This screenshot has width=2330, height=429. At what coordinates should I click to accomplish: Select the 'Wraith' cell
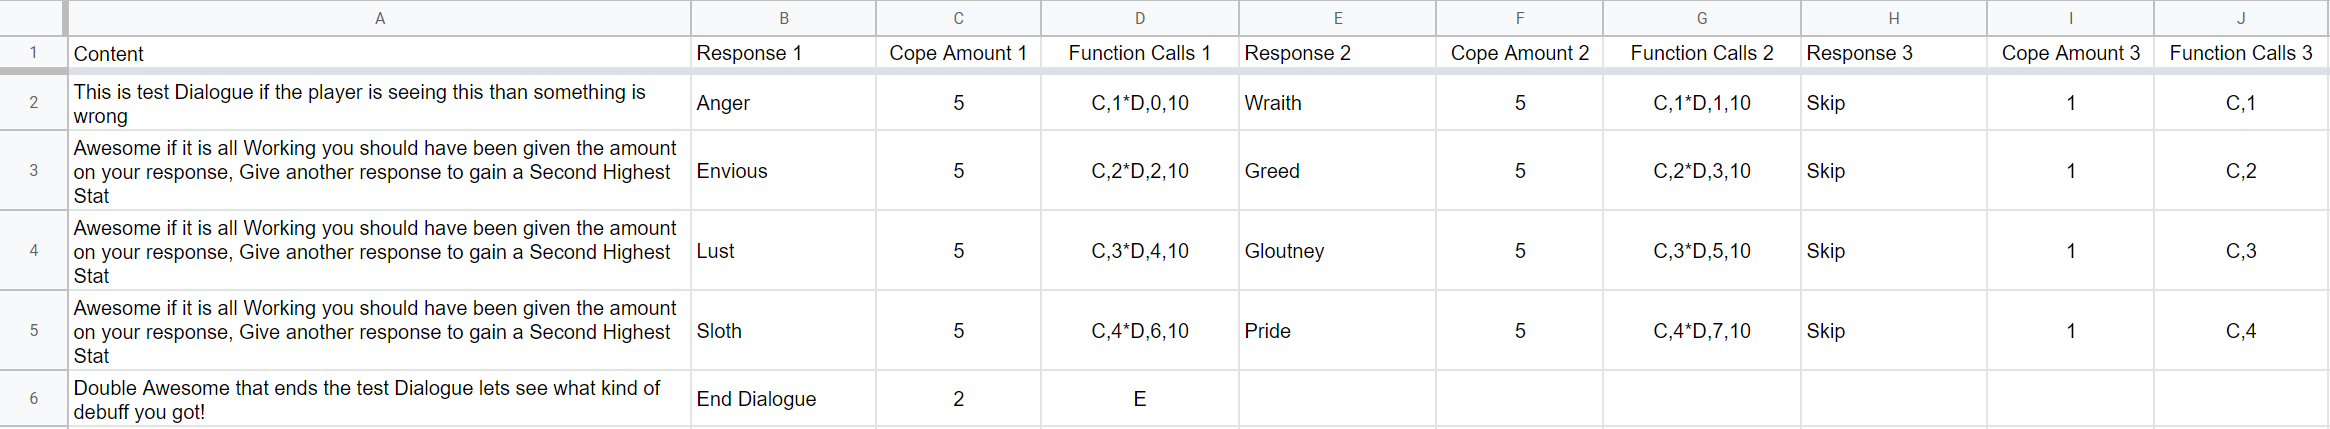tap(1337, 103)
